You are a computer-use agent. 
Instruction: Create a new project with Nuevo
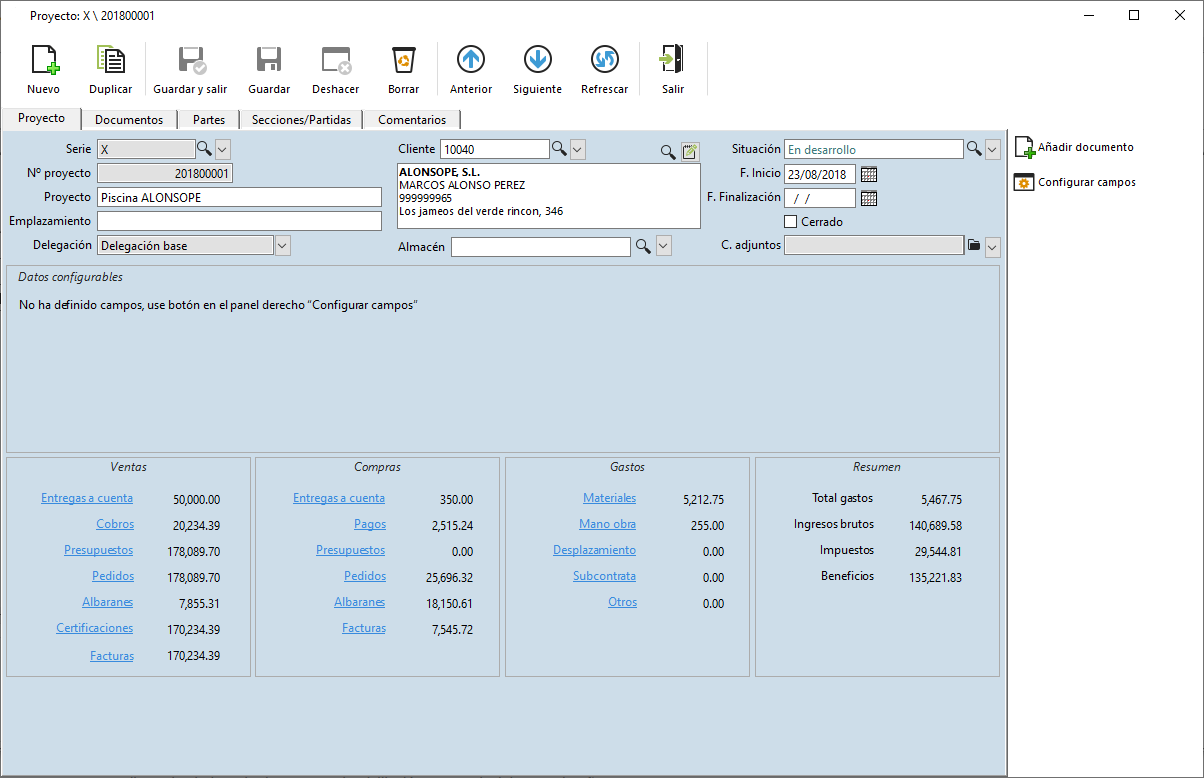point(43,69)
